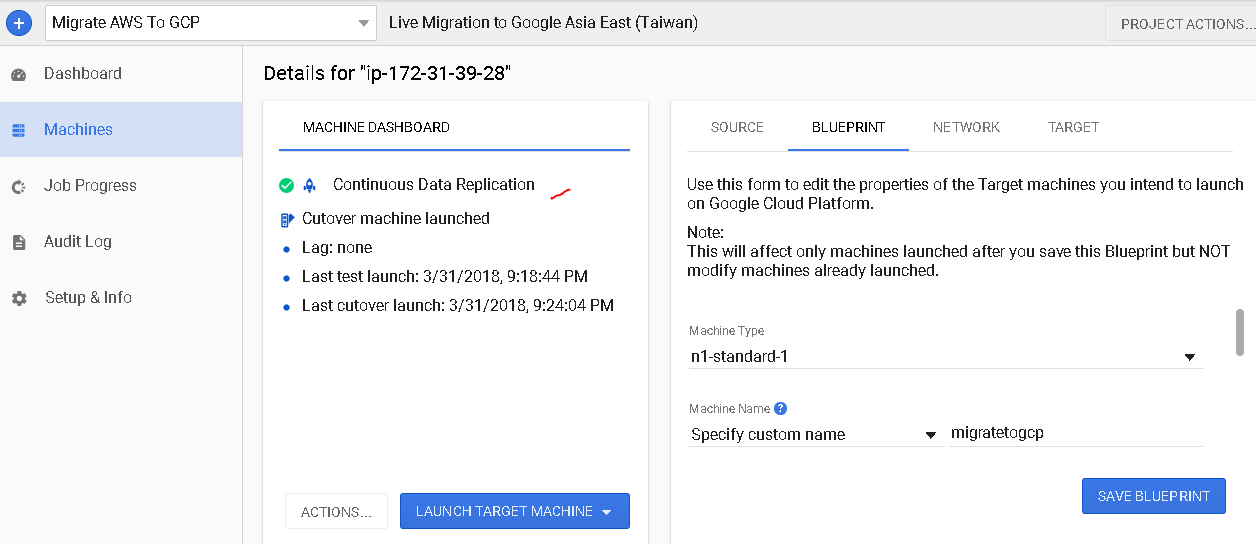The image size is (1256, 544).
Task: Switch to the Network tab
Action: (966, 127)
